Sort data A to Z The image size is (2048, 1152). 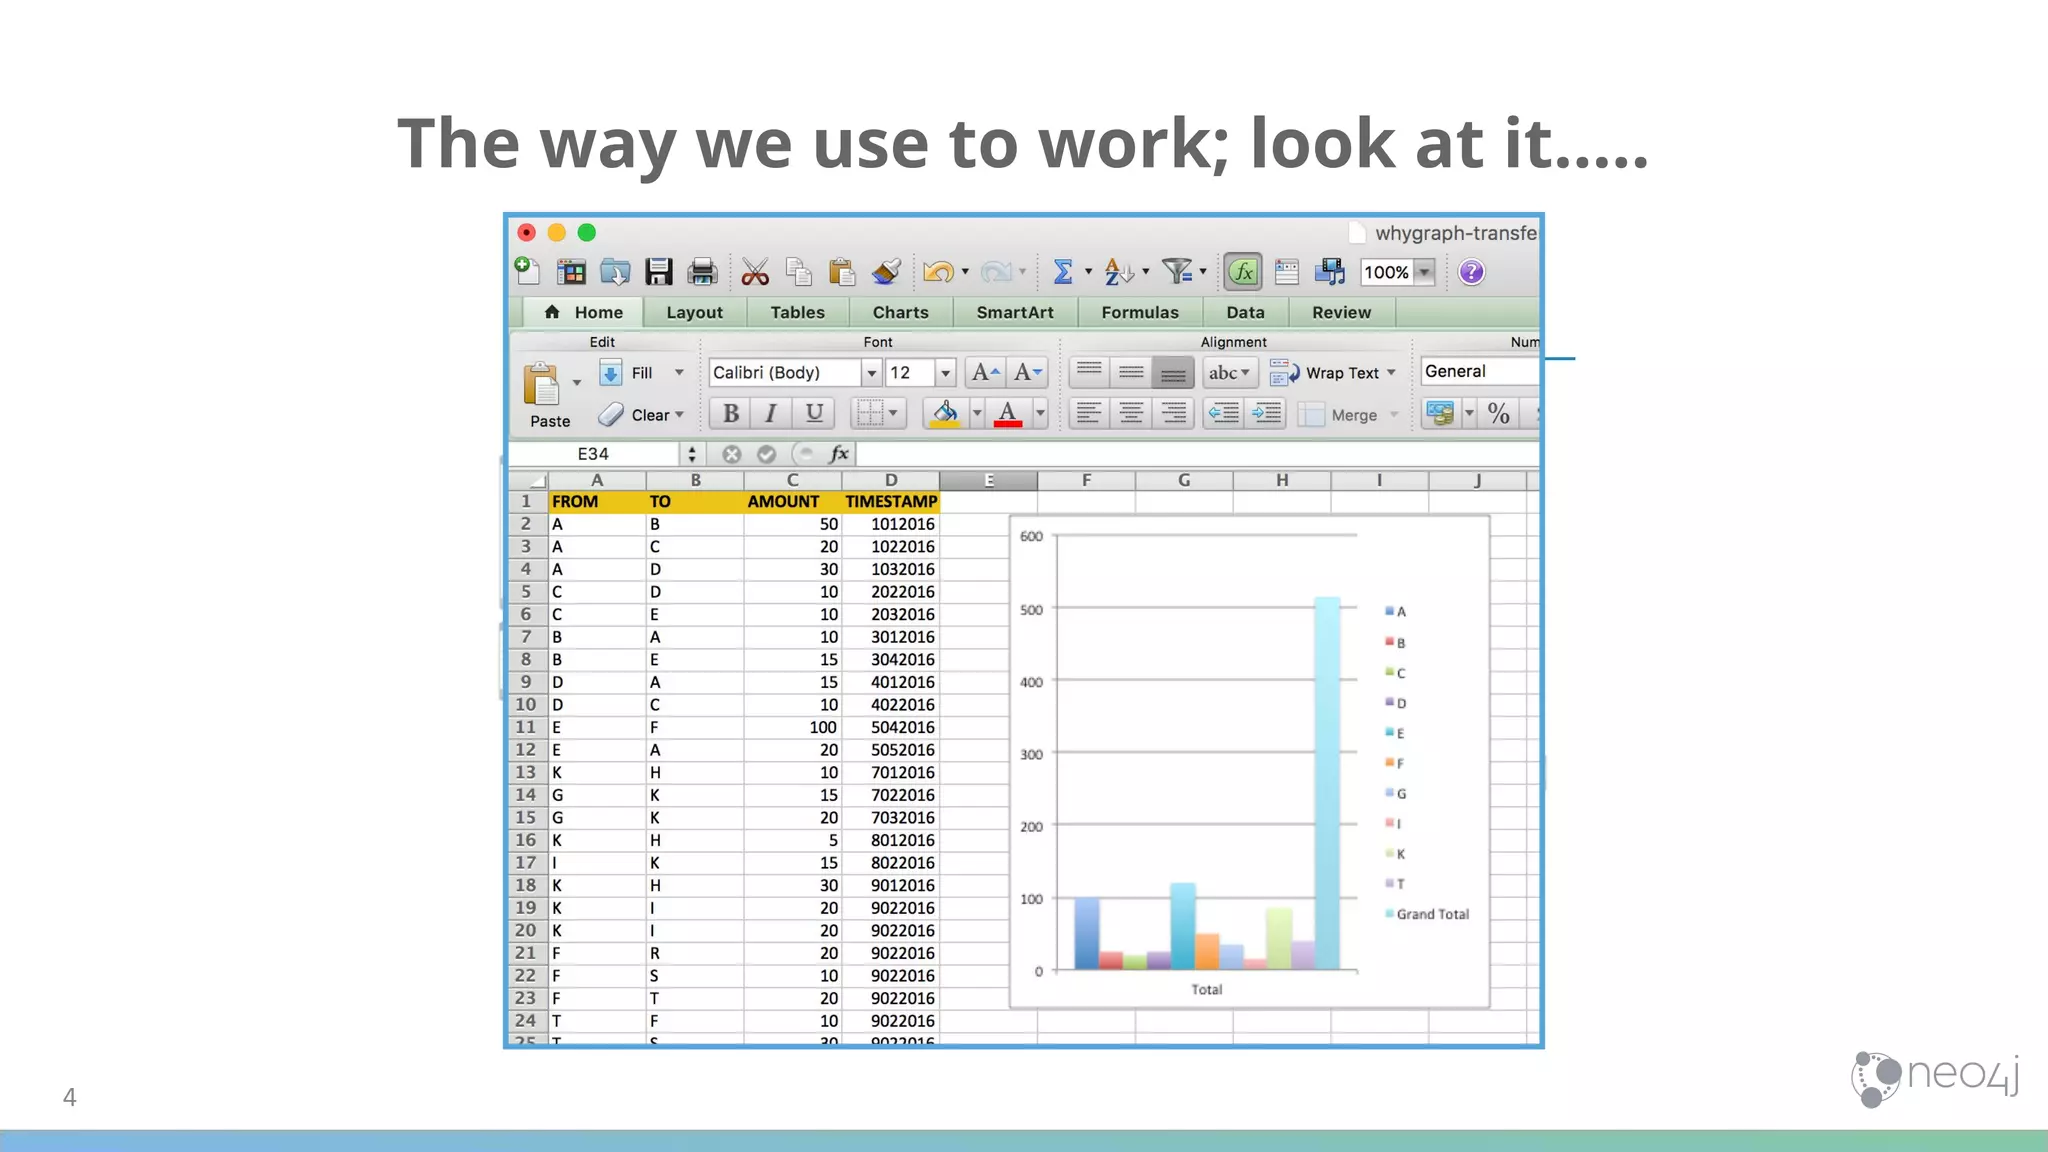[1119, 272]
